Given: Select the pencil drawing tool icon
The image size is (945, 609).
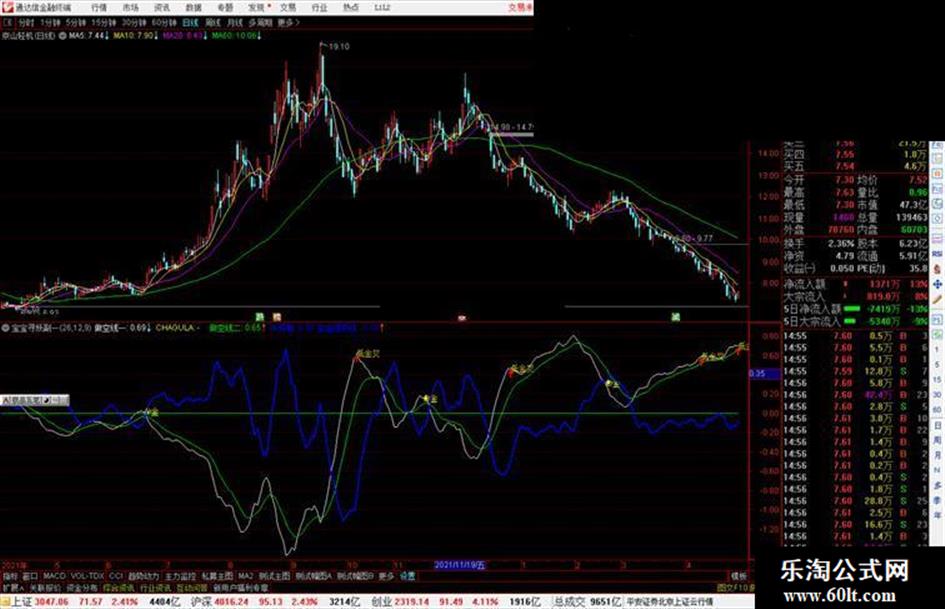Looking at the screenshot, I should click(937, 299).
